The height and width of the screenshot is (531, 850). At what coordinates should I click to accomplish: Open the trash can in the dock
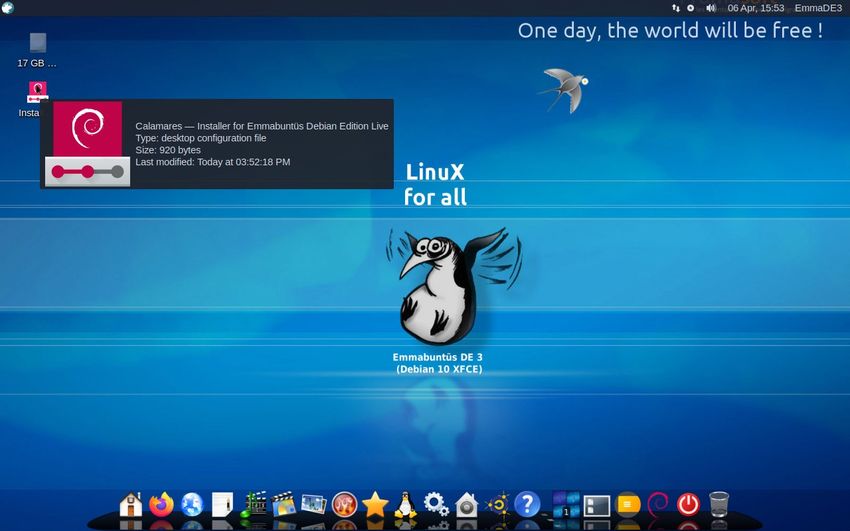click(x=719, y=504)
